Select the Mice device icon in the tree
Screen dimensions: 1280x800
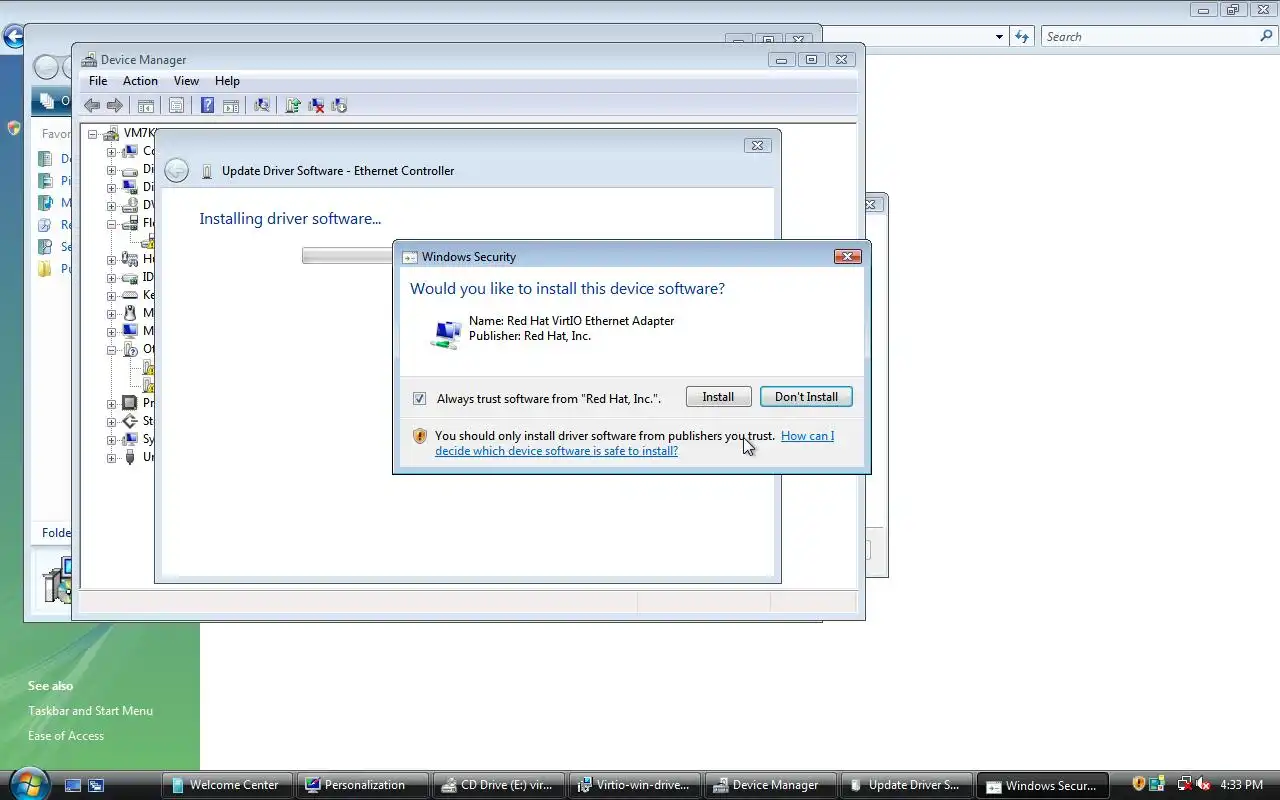[x=130, y=313]
